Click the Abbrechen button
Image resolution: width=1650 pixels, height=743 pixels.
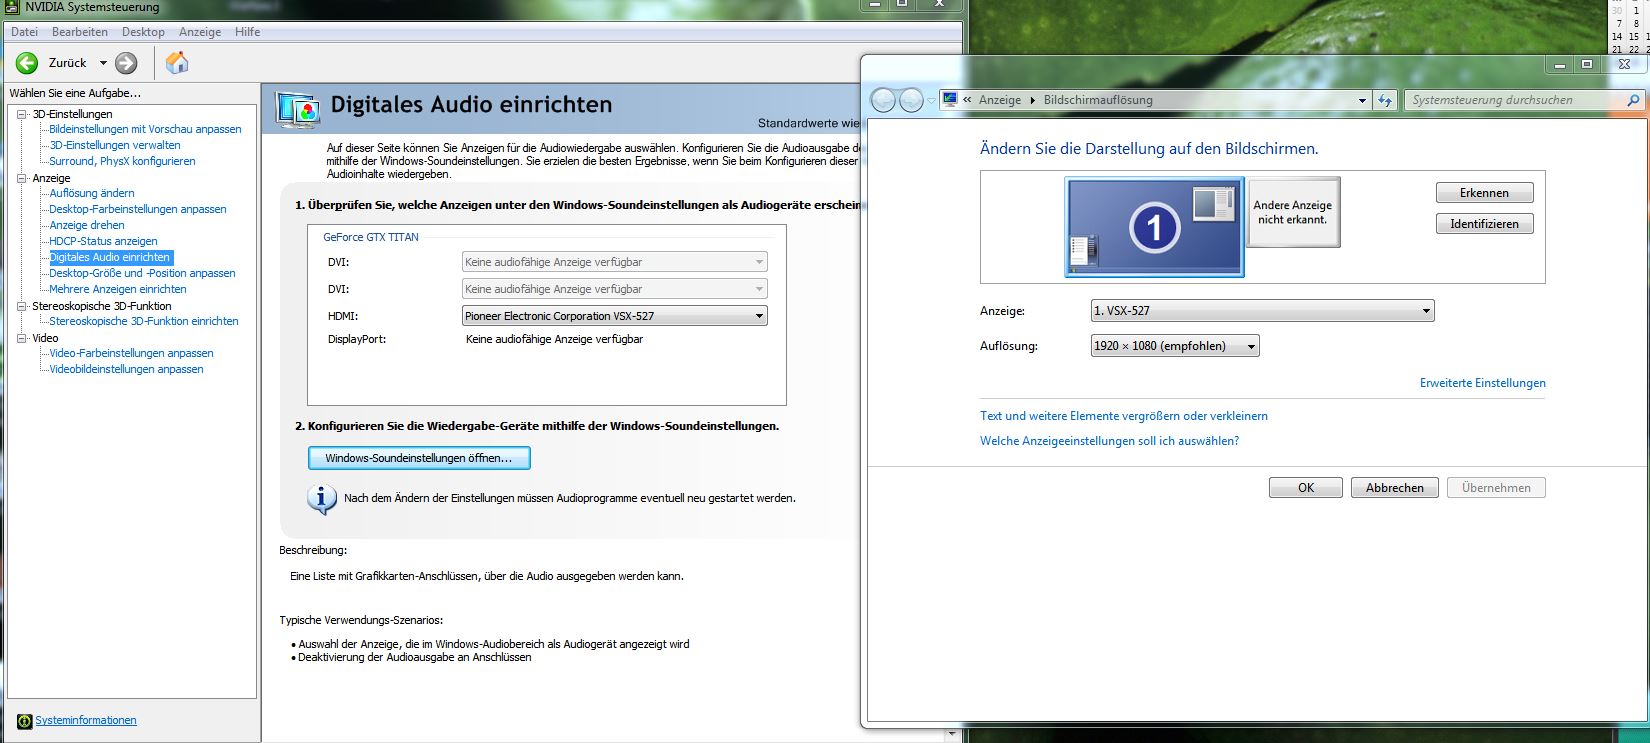coord(1395,488)
